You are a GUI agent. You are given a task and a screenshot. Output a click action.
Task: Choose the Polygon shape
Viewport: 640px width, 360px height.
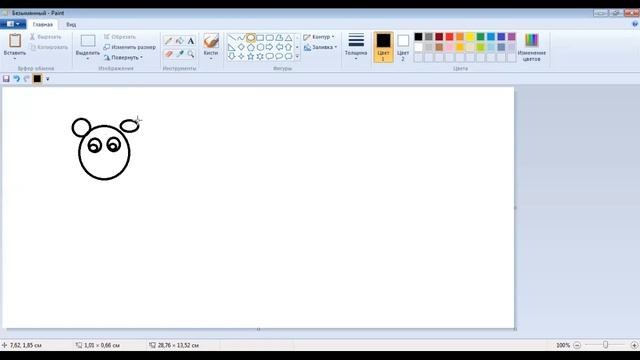click(279, 38)
